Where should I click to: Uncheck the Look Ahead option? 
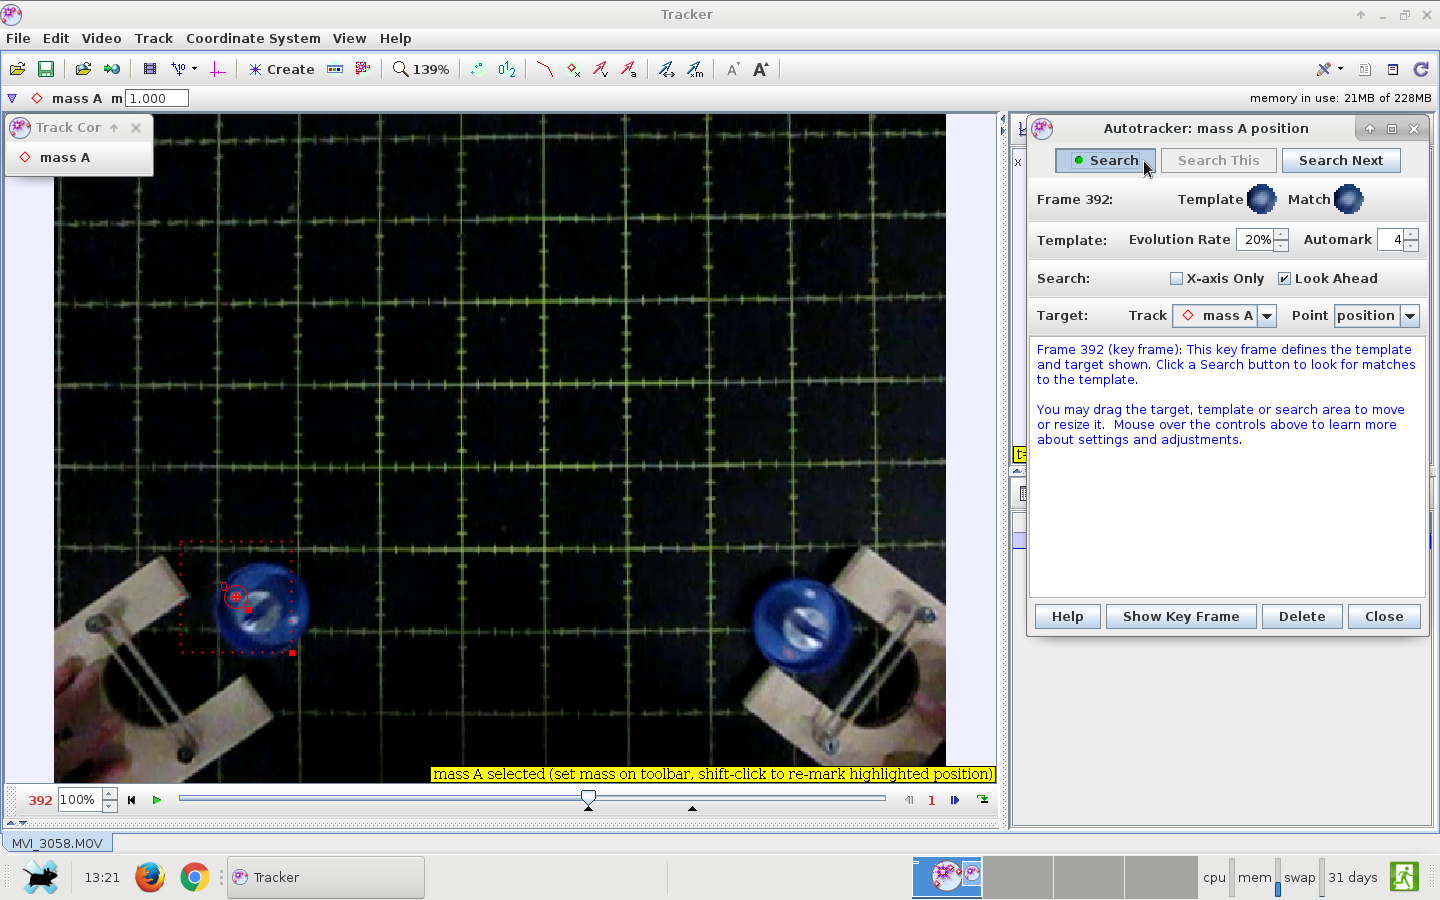tap(1285, 279)
